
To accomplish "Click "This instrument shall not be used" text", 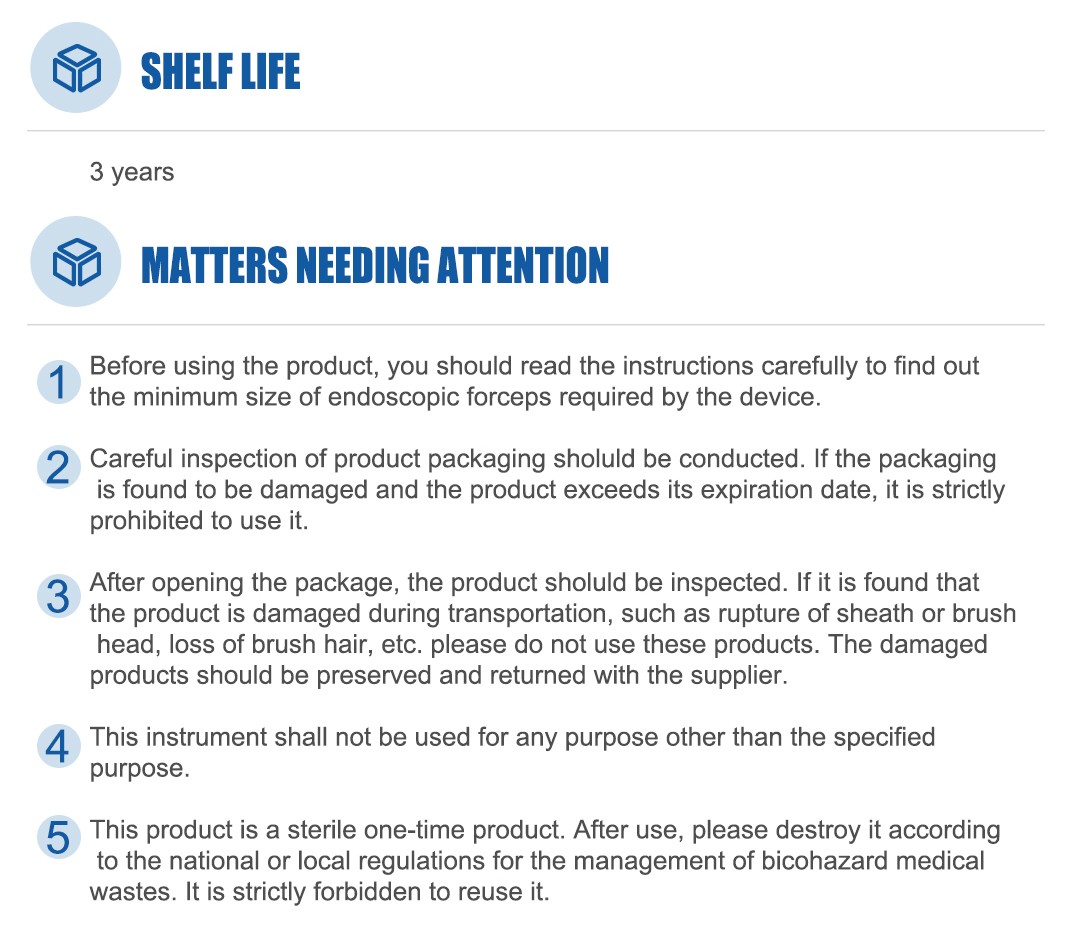I will (x=262, y=738).
